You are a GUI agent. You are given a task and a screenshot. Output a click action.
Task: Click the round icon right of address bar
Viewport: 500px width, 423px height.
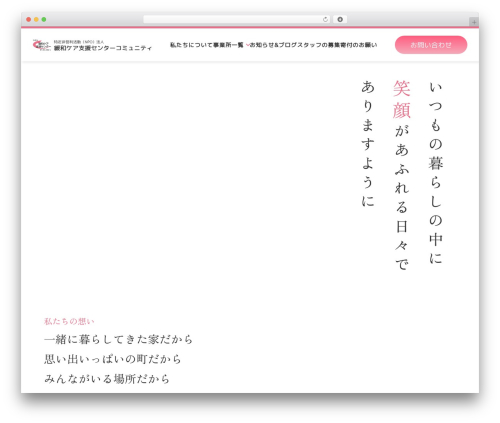coord(340,19)
